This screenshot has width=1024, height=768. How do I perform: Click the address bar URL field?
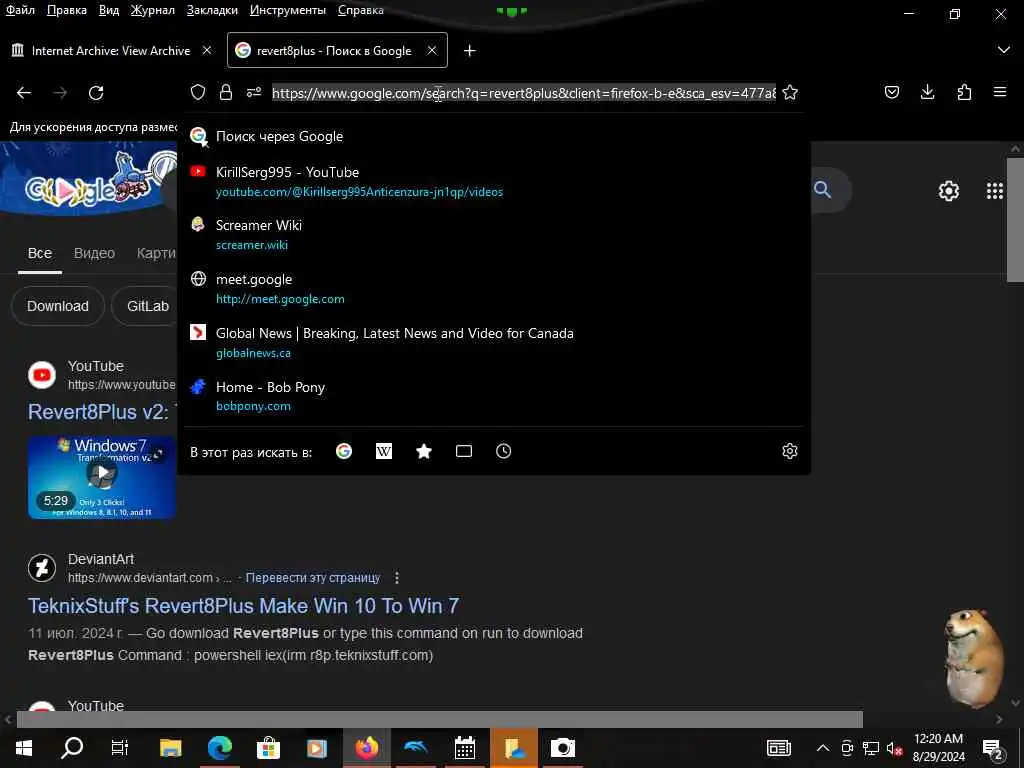coord(524,93)
